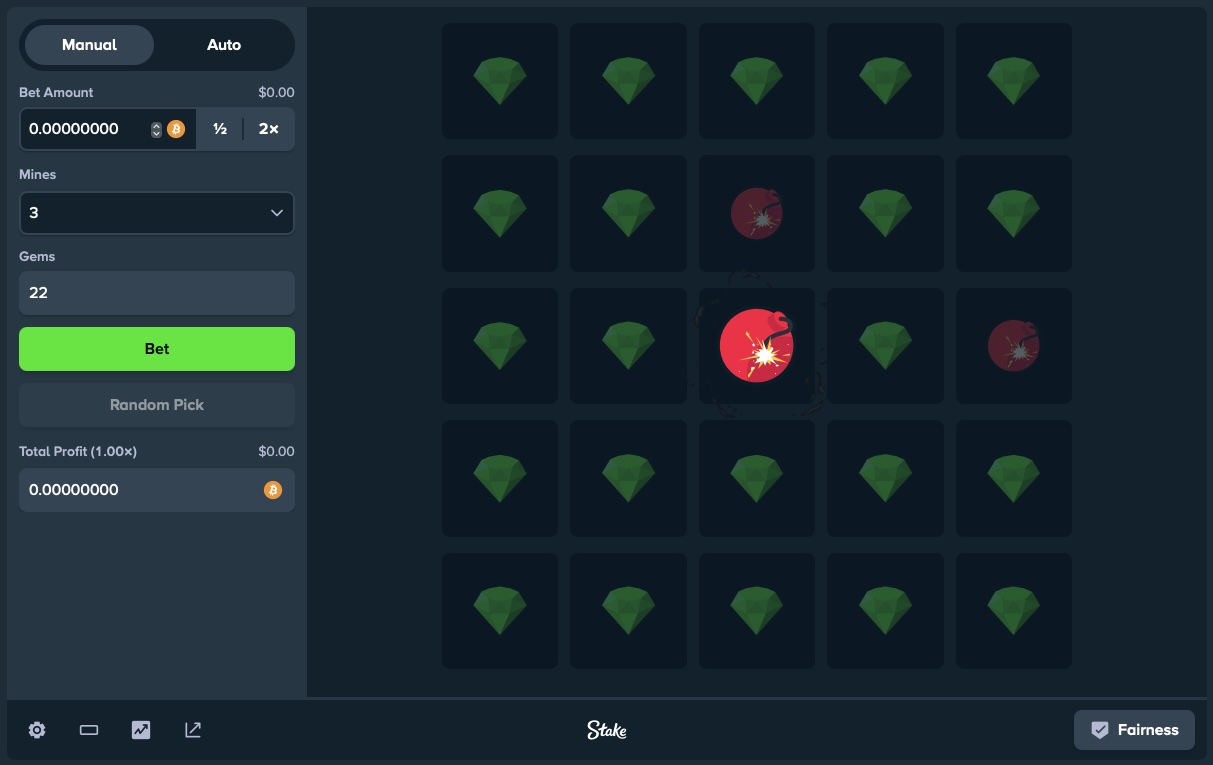Open the game settings gear icon

coord(37,730)
